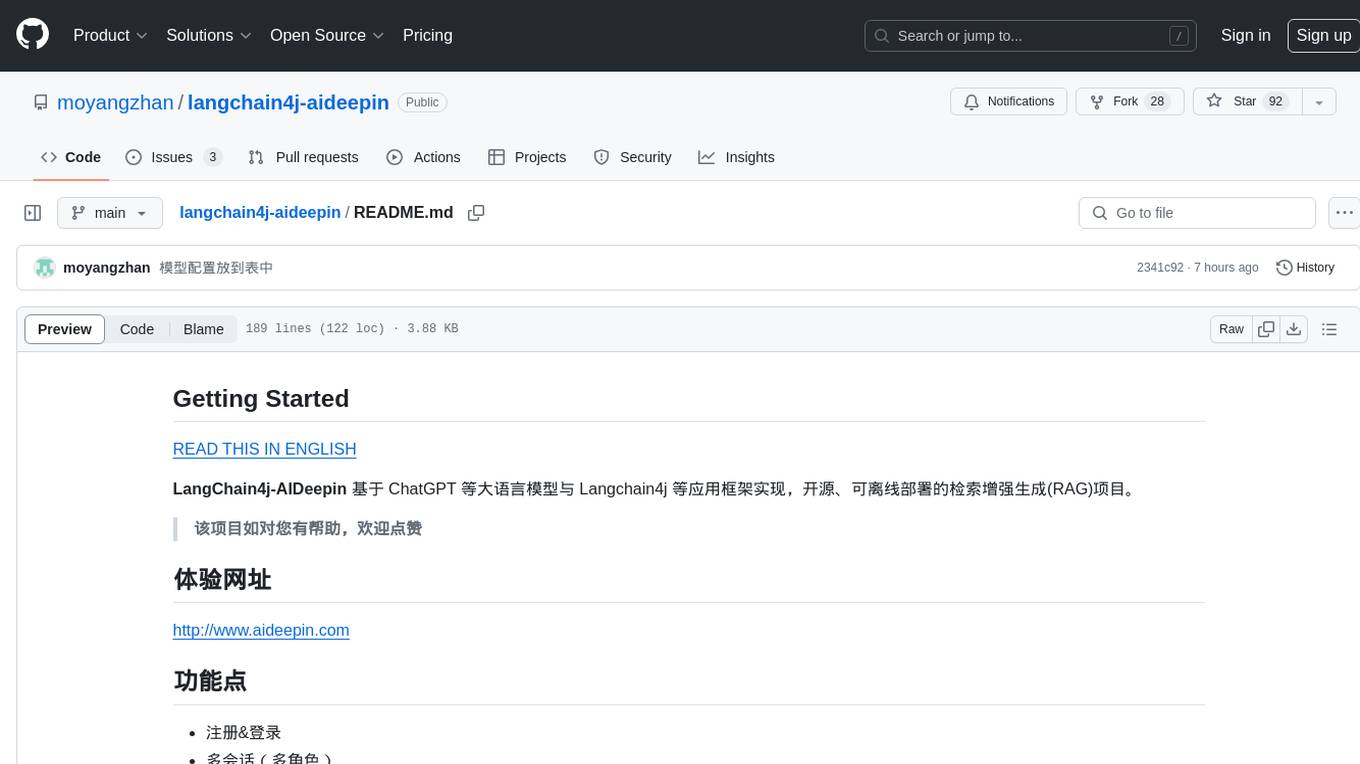Switch to Blame view
The image size is (1360, 764).
point(203,329)
